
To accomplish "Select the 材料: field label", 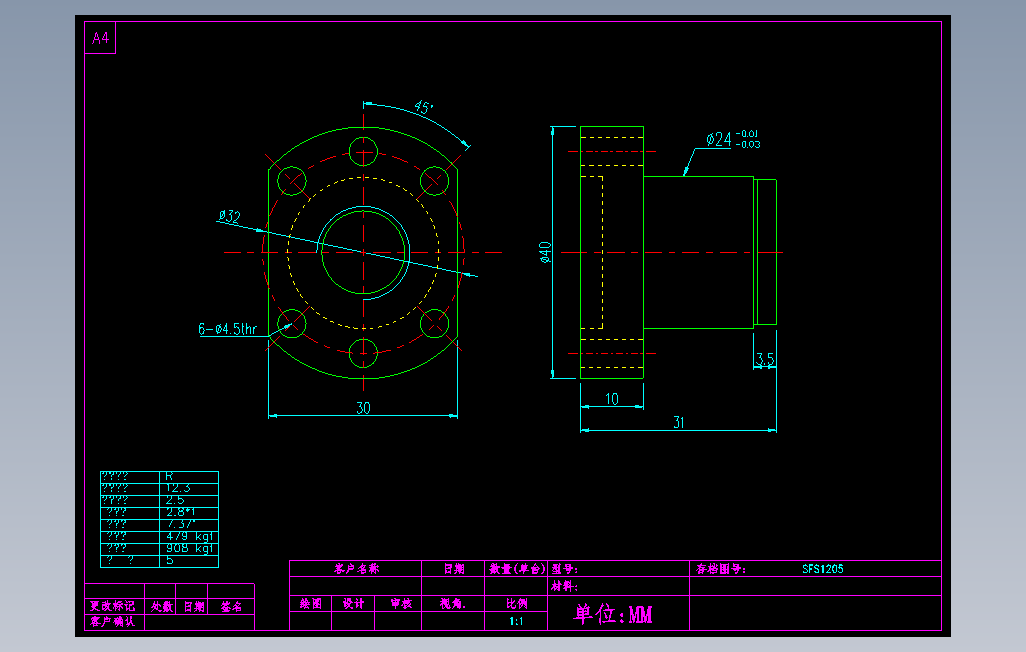I will [564, 586].
